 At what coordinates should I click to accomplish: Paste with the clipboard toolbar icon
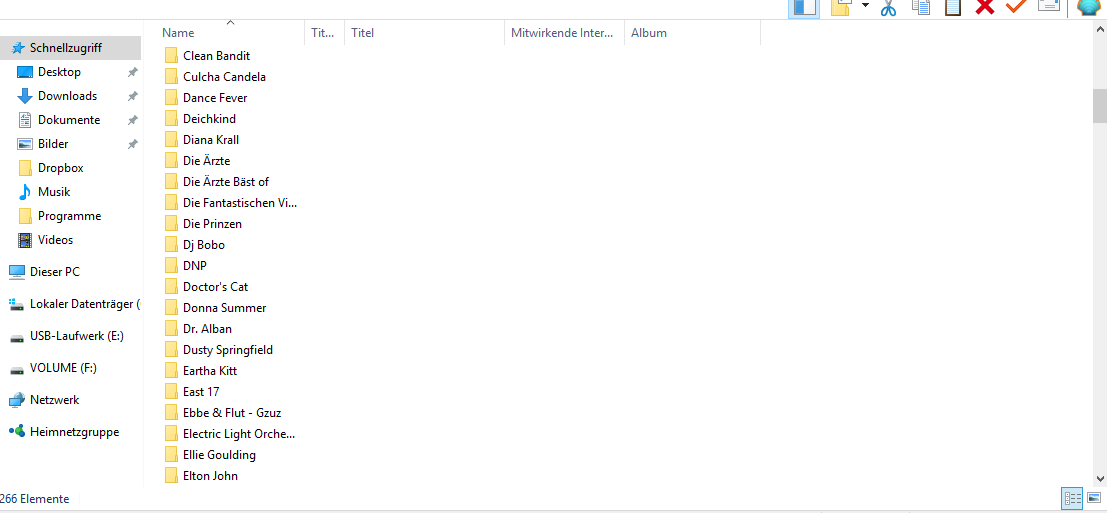click(x=952, y=7)
